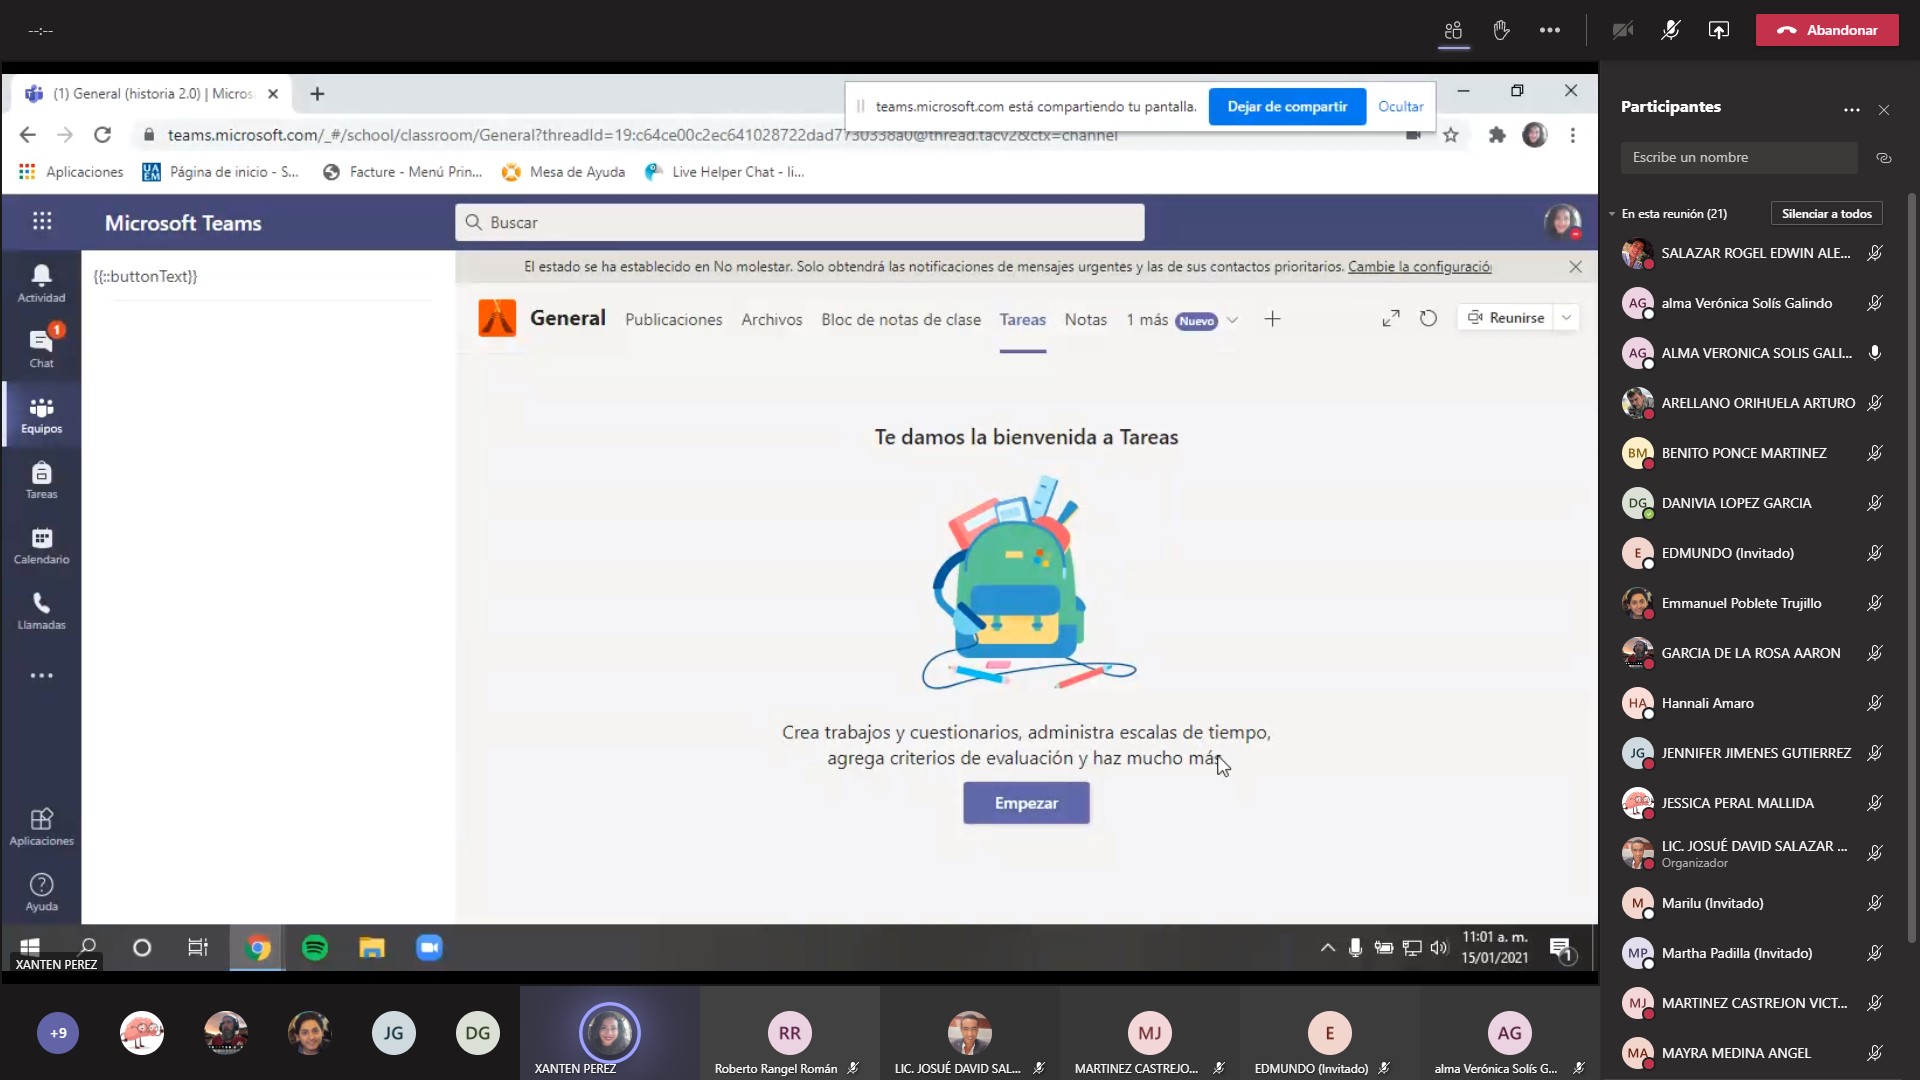Show hidden system tray icons
Screen dimensions: 1920x1080
(x=1327, y=947)
